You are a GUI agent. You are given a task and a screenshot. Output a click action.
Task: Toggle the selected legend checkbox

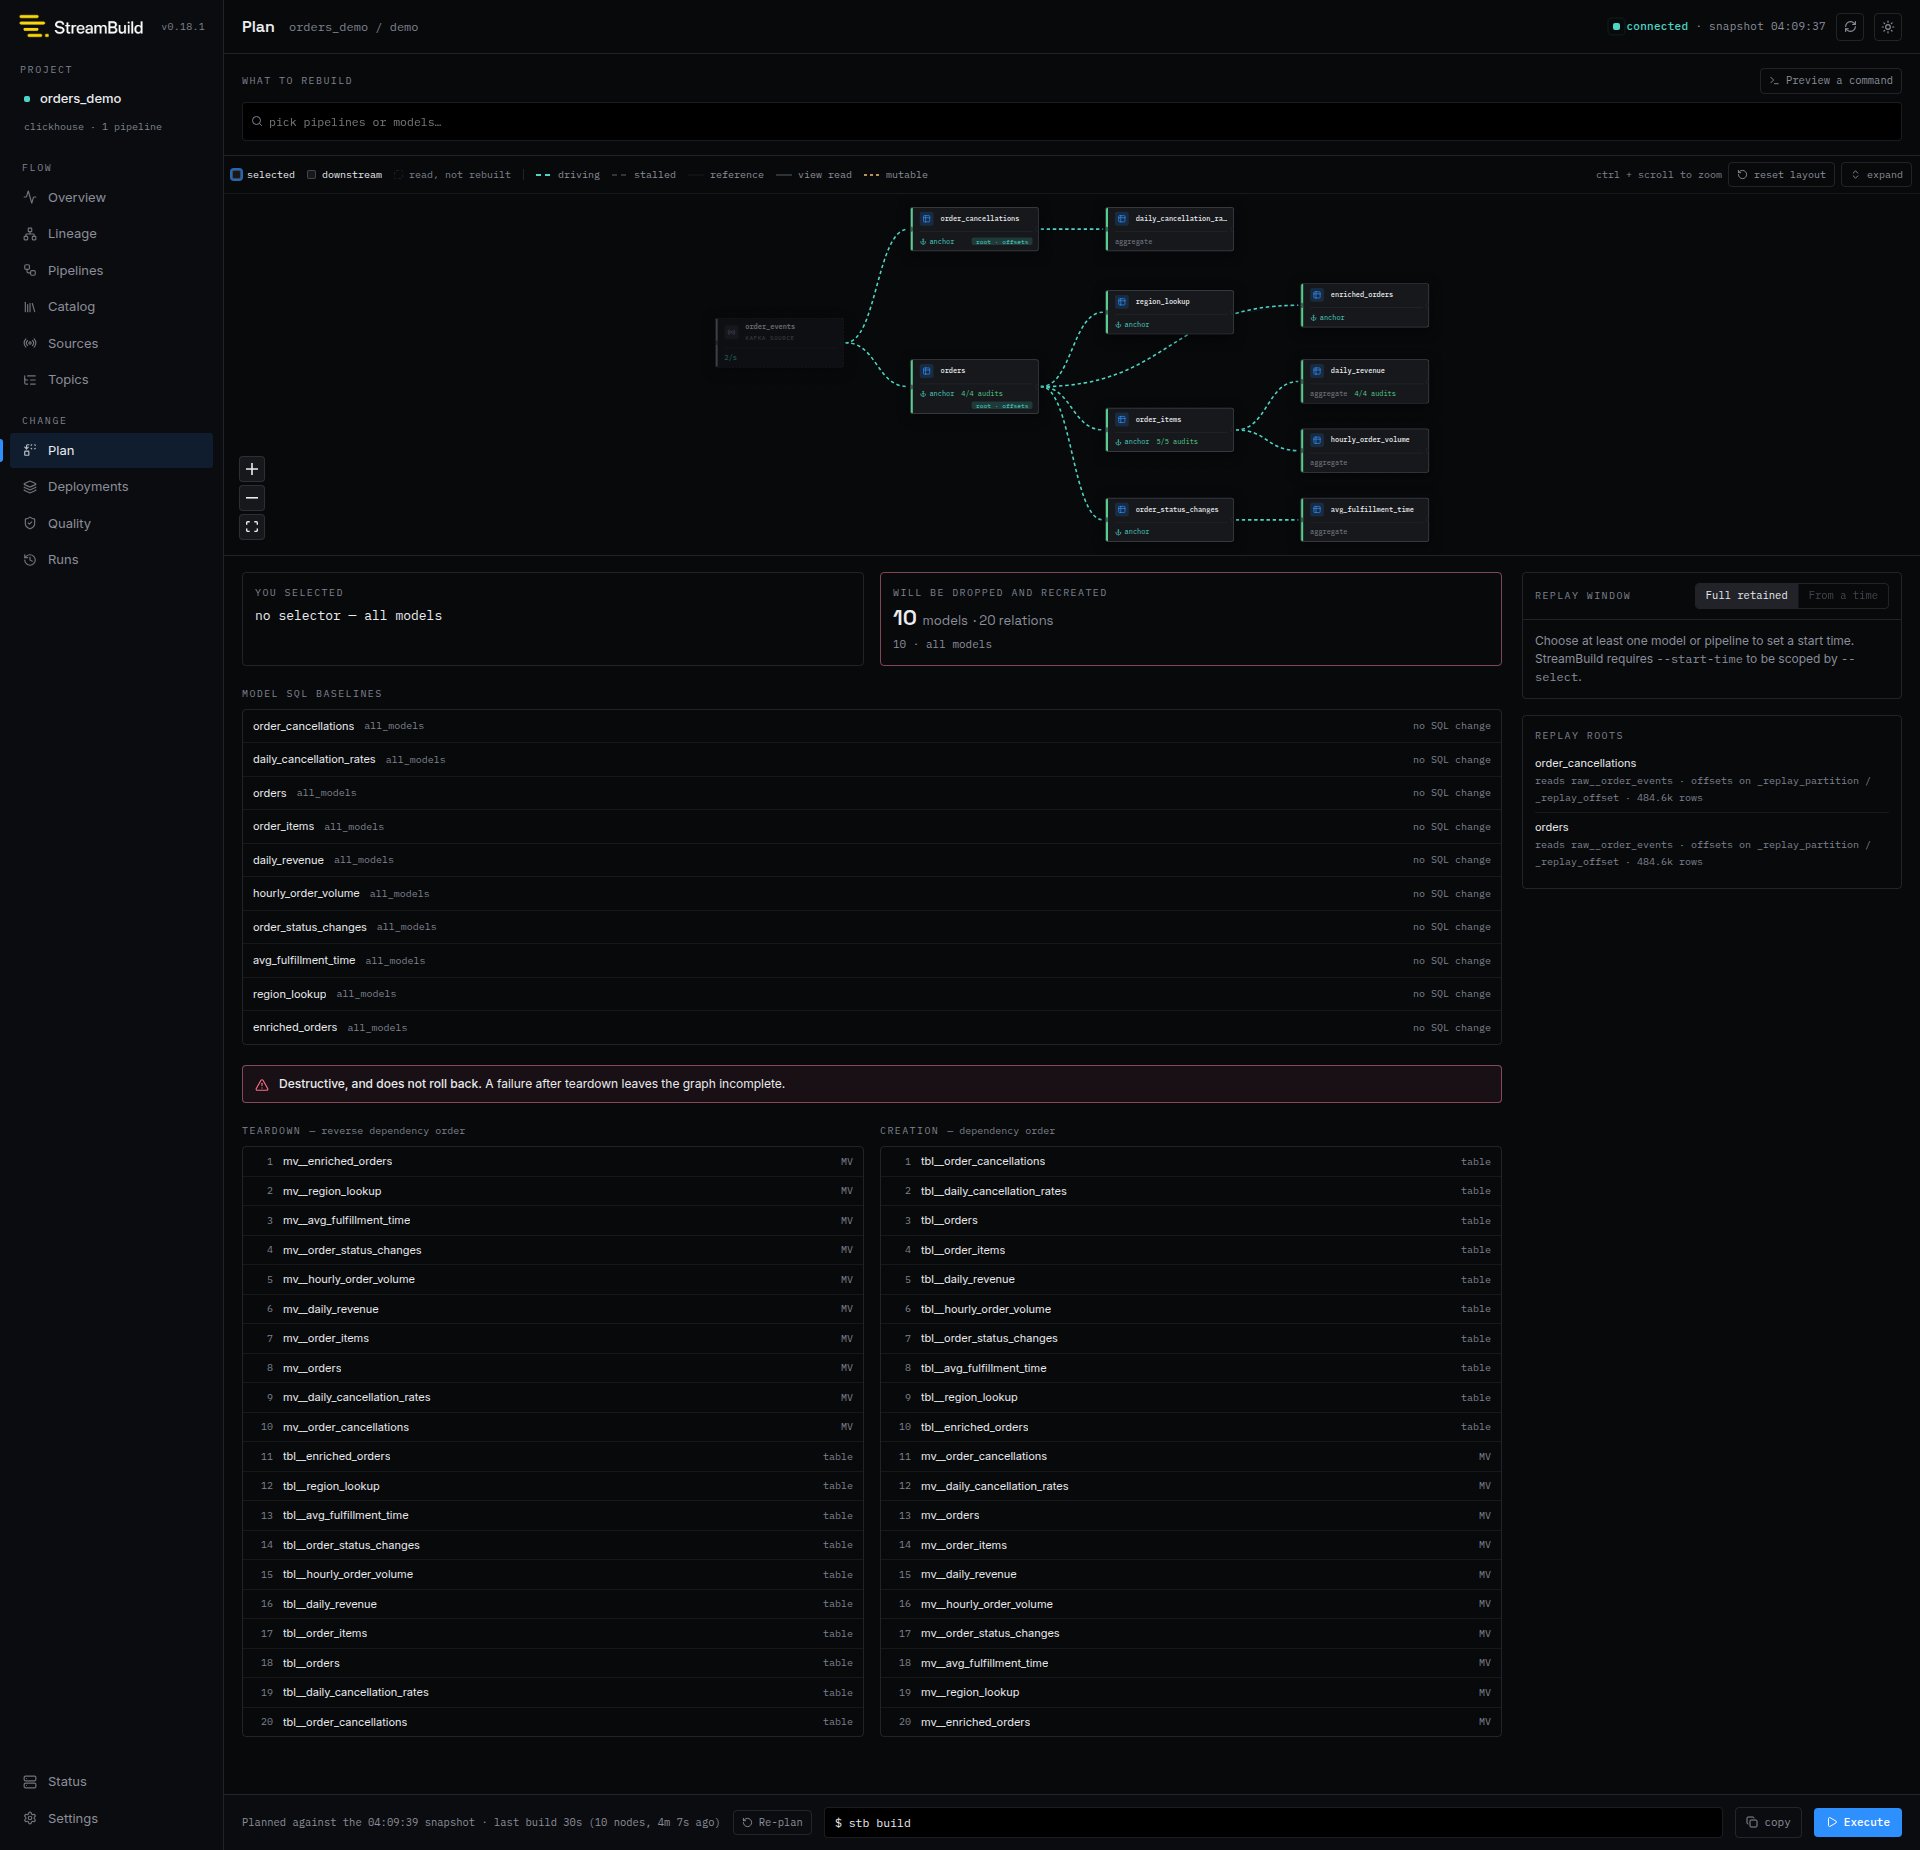click(x=237, y=175)
